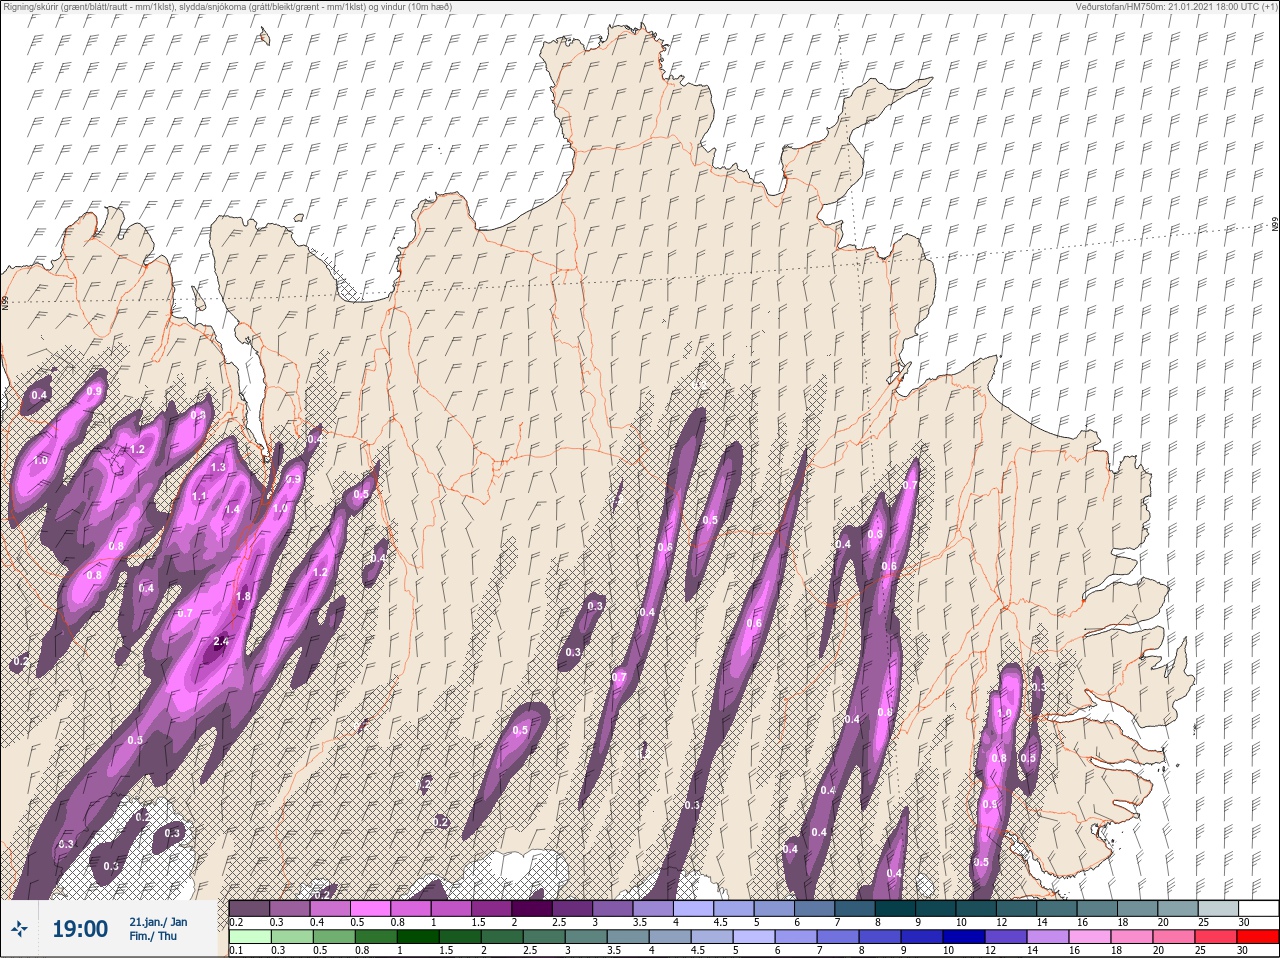Image resolution: width=1280 pixels, height=958 pixels.
Task: Click the 1.8 precipitation value on the map
Action: click(x=243, y=596)
